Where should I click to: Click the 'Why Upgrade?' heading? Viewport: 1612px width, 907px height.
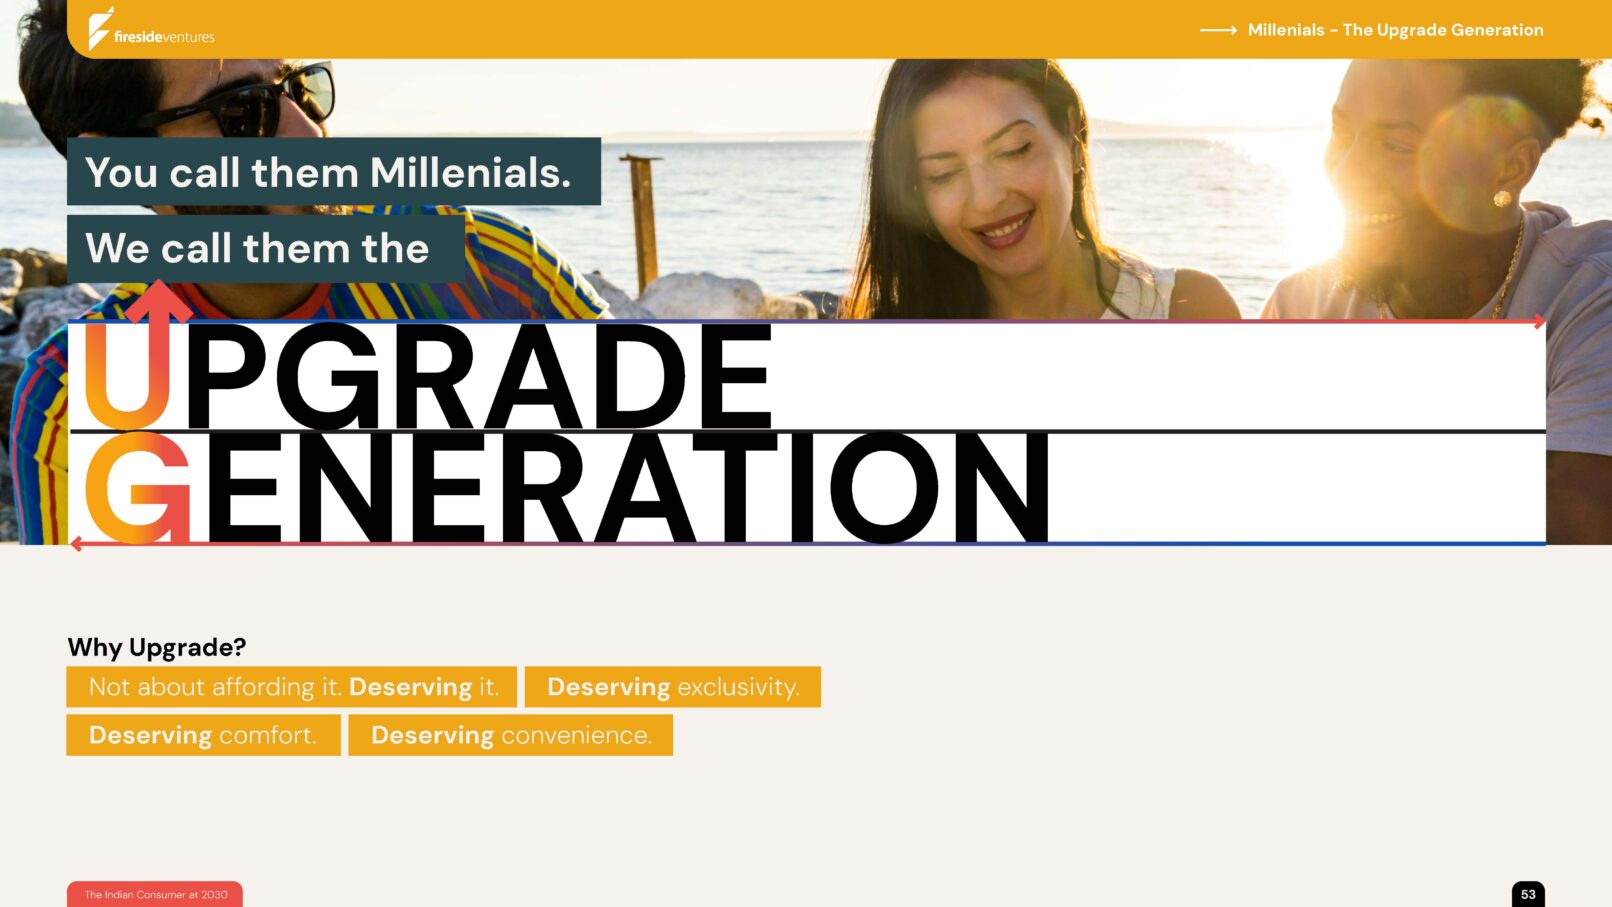157,647
